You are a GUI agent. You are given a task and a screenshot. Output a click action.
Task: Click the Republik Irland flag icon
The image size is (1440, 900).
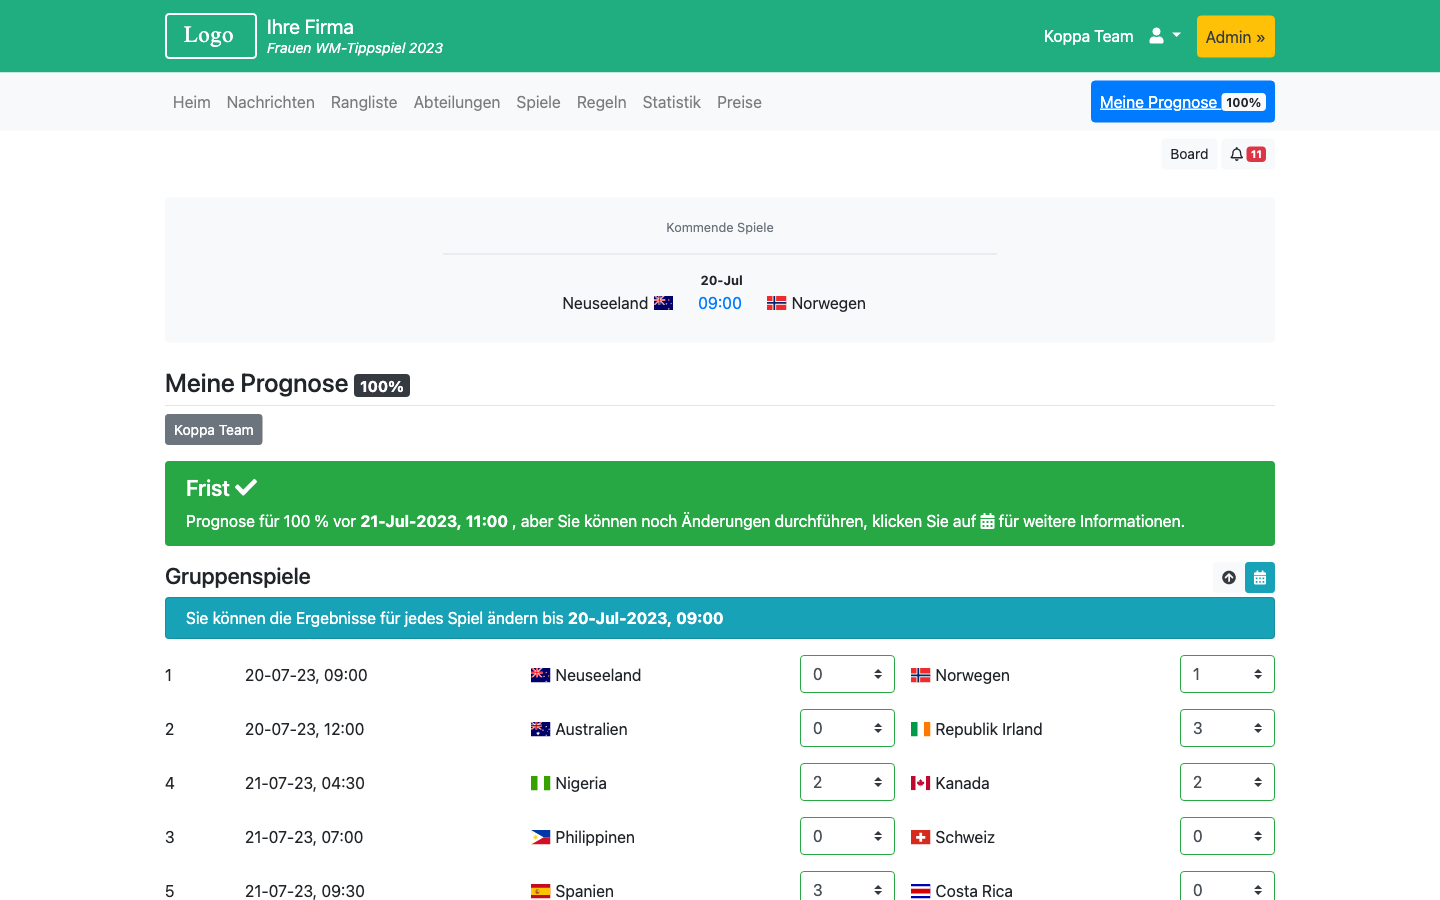click(x=920, y=729)
